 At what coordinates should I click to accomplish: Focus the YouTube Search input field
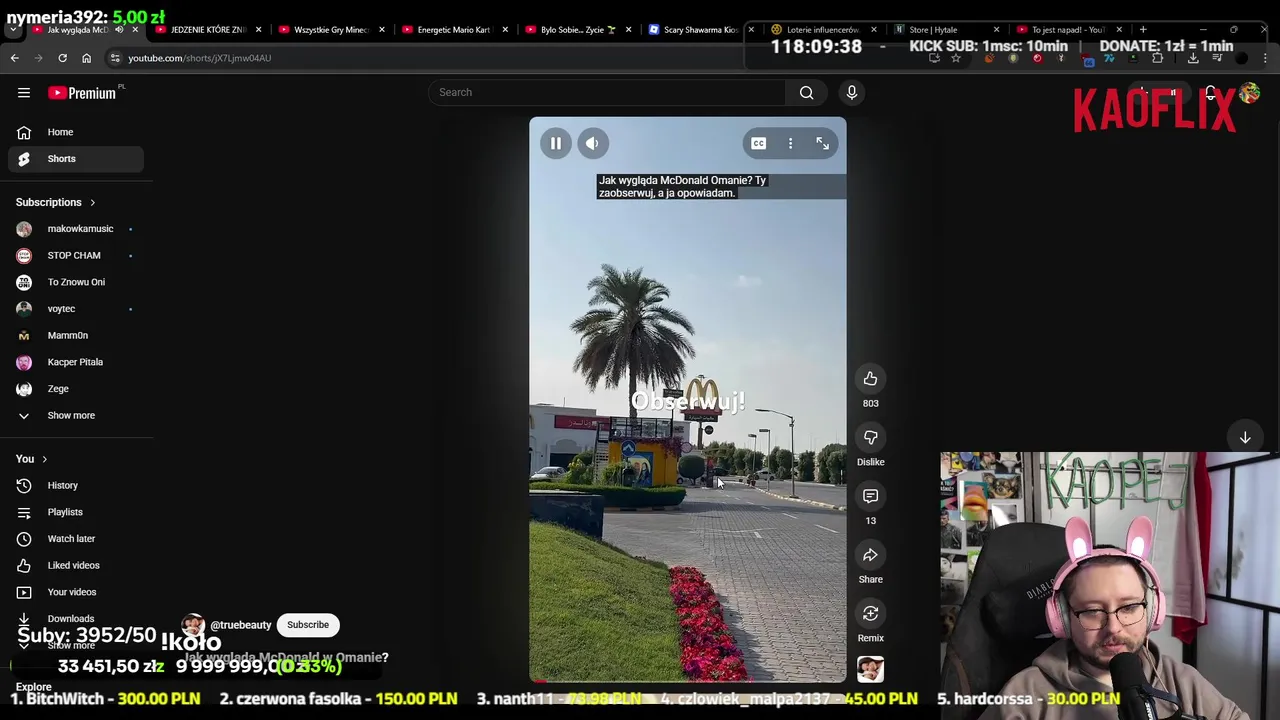click(607, 92)
